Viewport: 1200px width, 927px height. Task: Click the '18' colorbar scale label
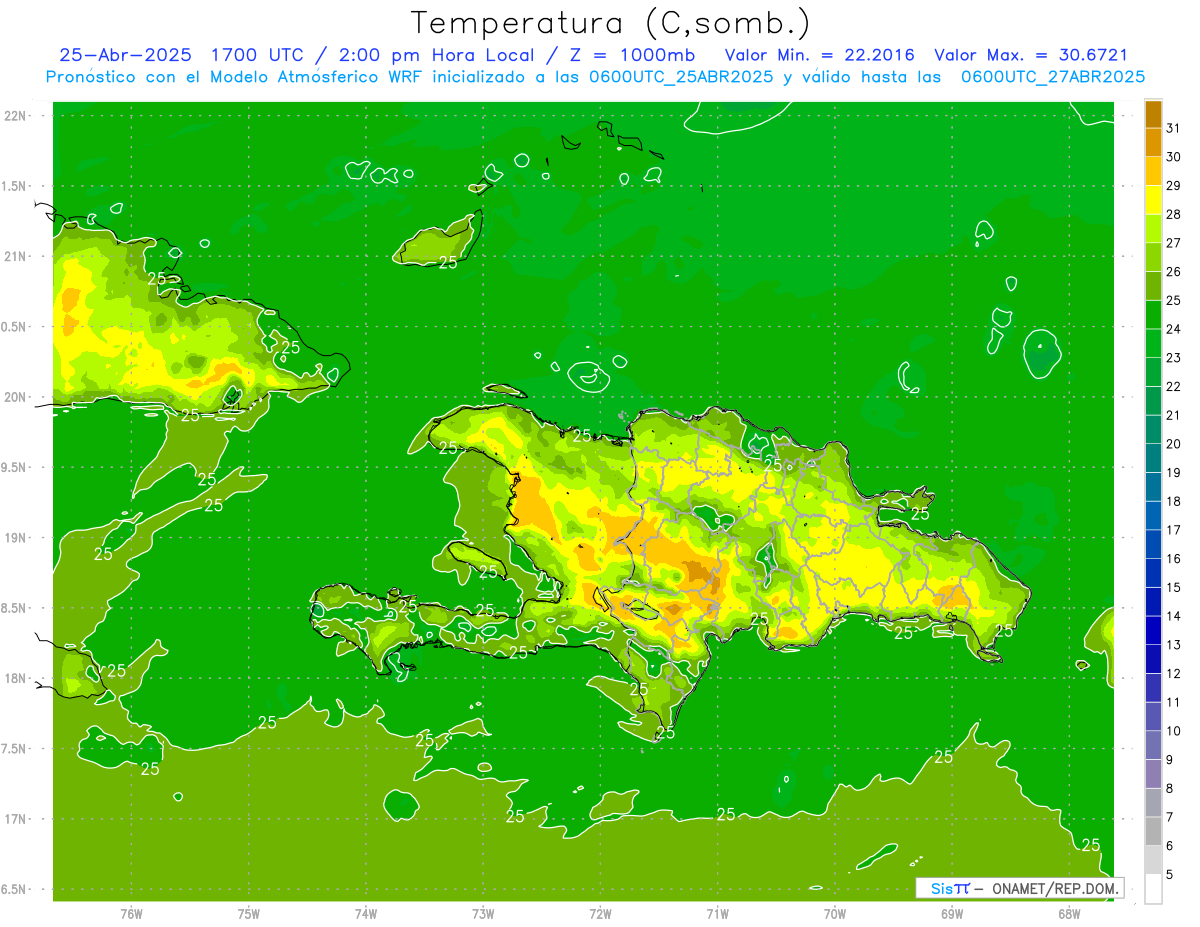pos(1174,501)
